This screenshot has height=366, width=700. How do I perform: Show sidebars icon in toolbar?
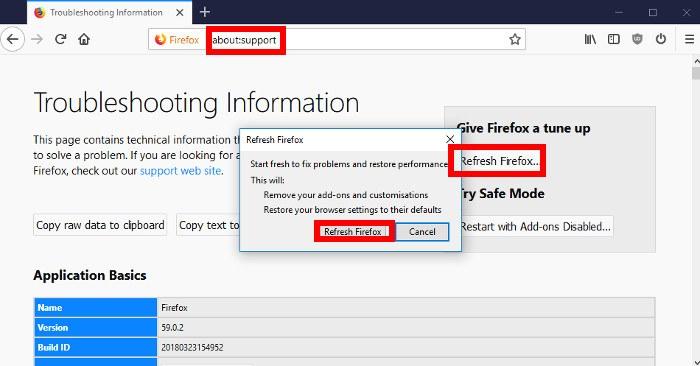pyautogui.click(x=614, y=39)
